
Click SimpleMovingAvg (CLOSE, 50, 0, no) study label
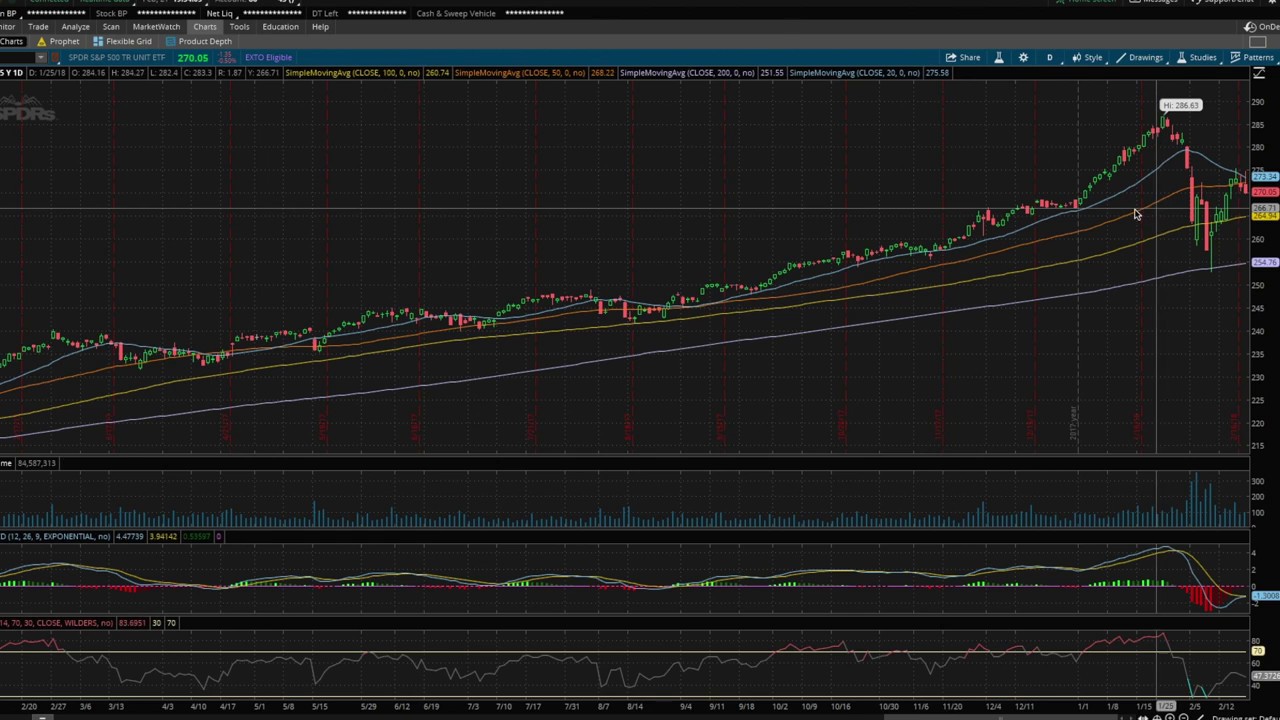click(x=521, y=73)
